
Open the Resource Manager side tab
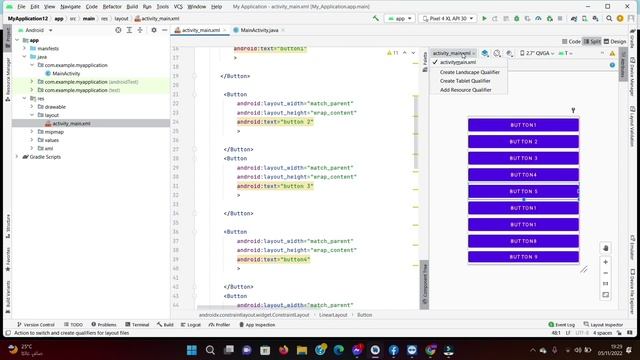pos(8,79)
